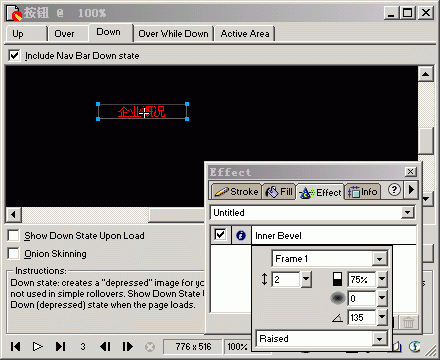
Task: Step back one frame
Action: coord(105,347)
